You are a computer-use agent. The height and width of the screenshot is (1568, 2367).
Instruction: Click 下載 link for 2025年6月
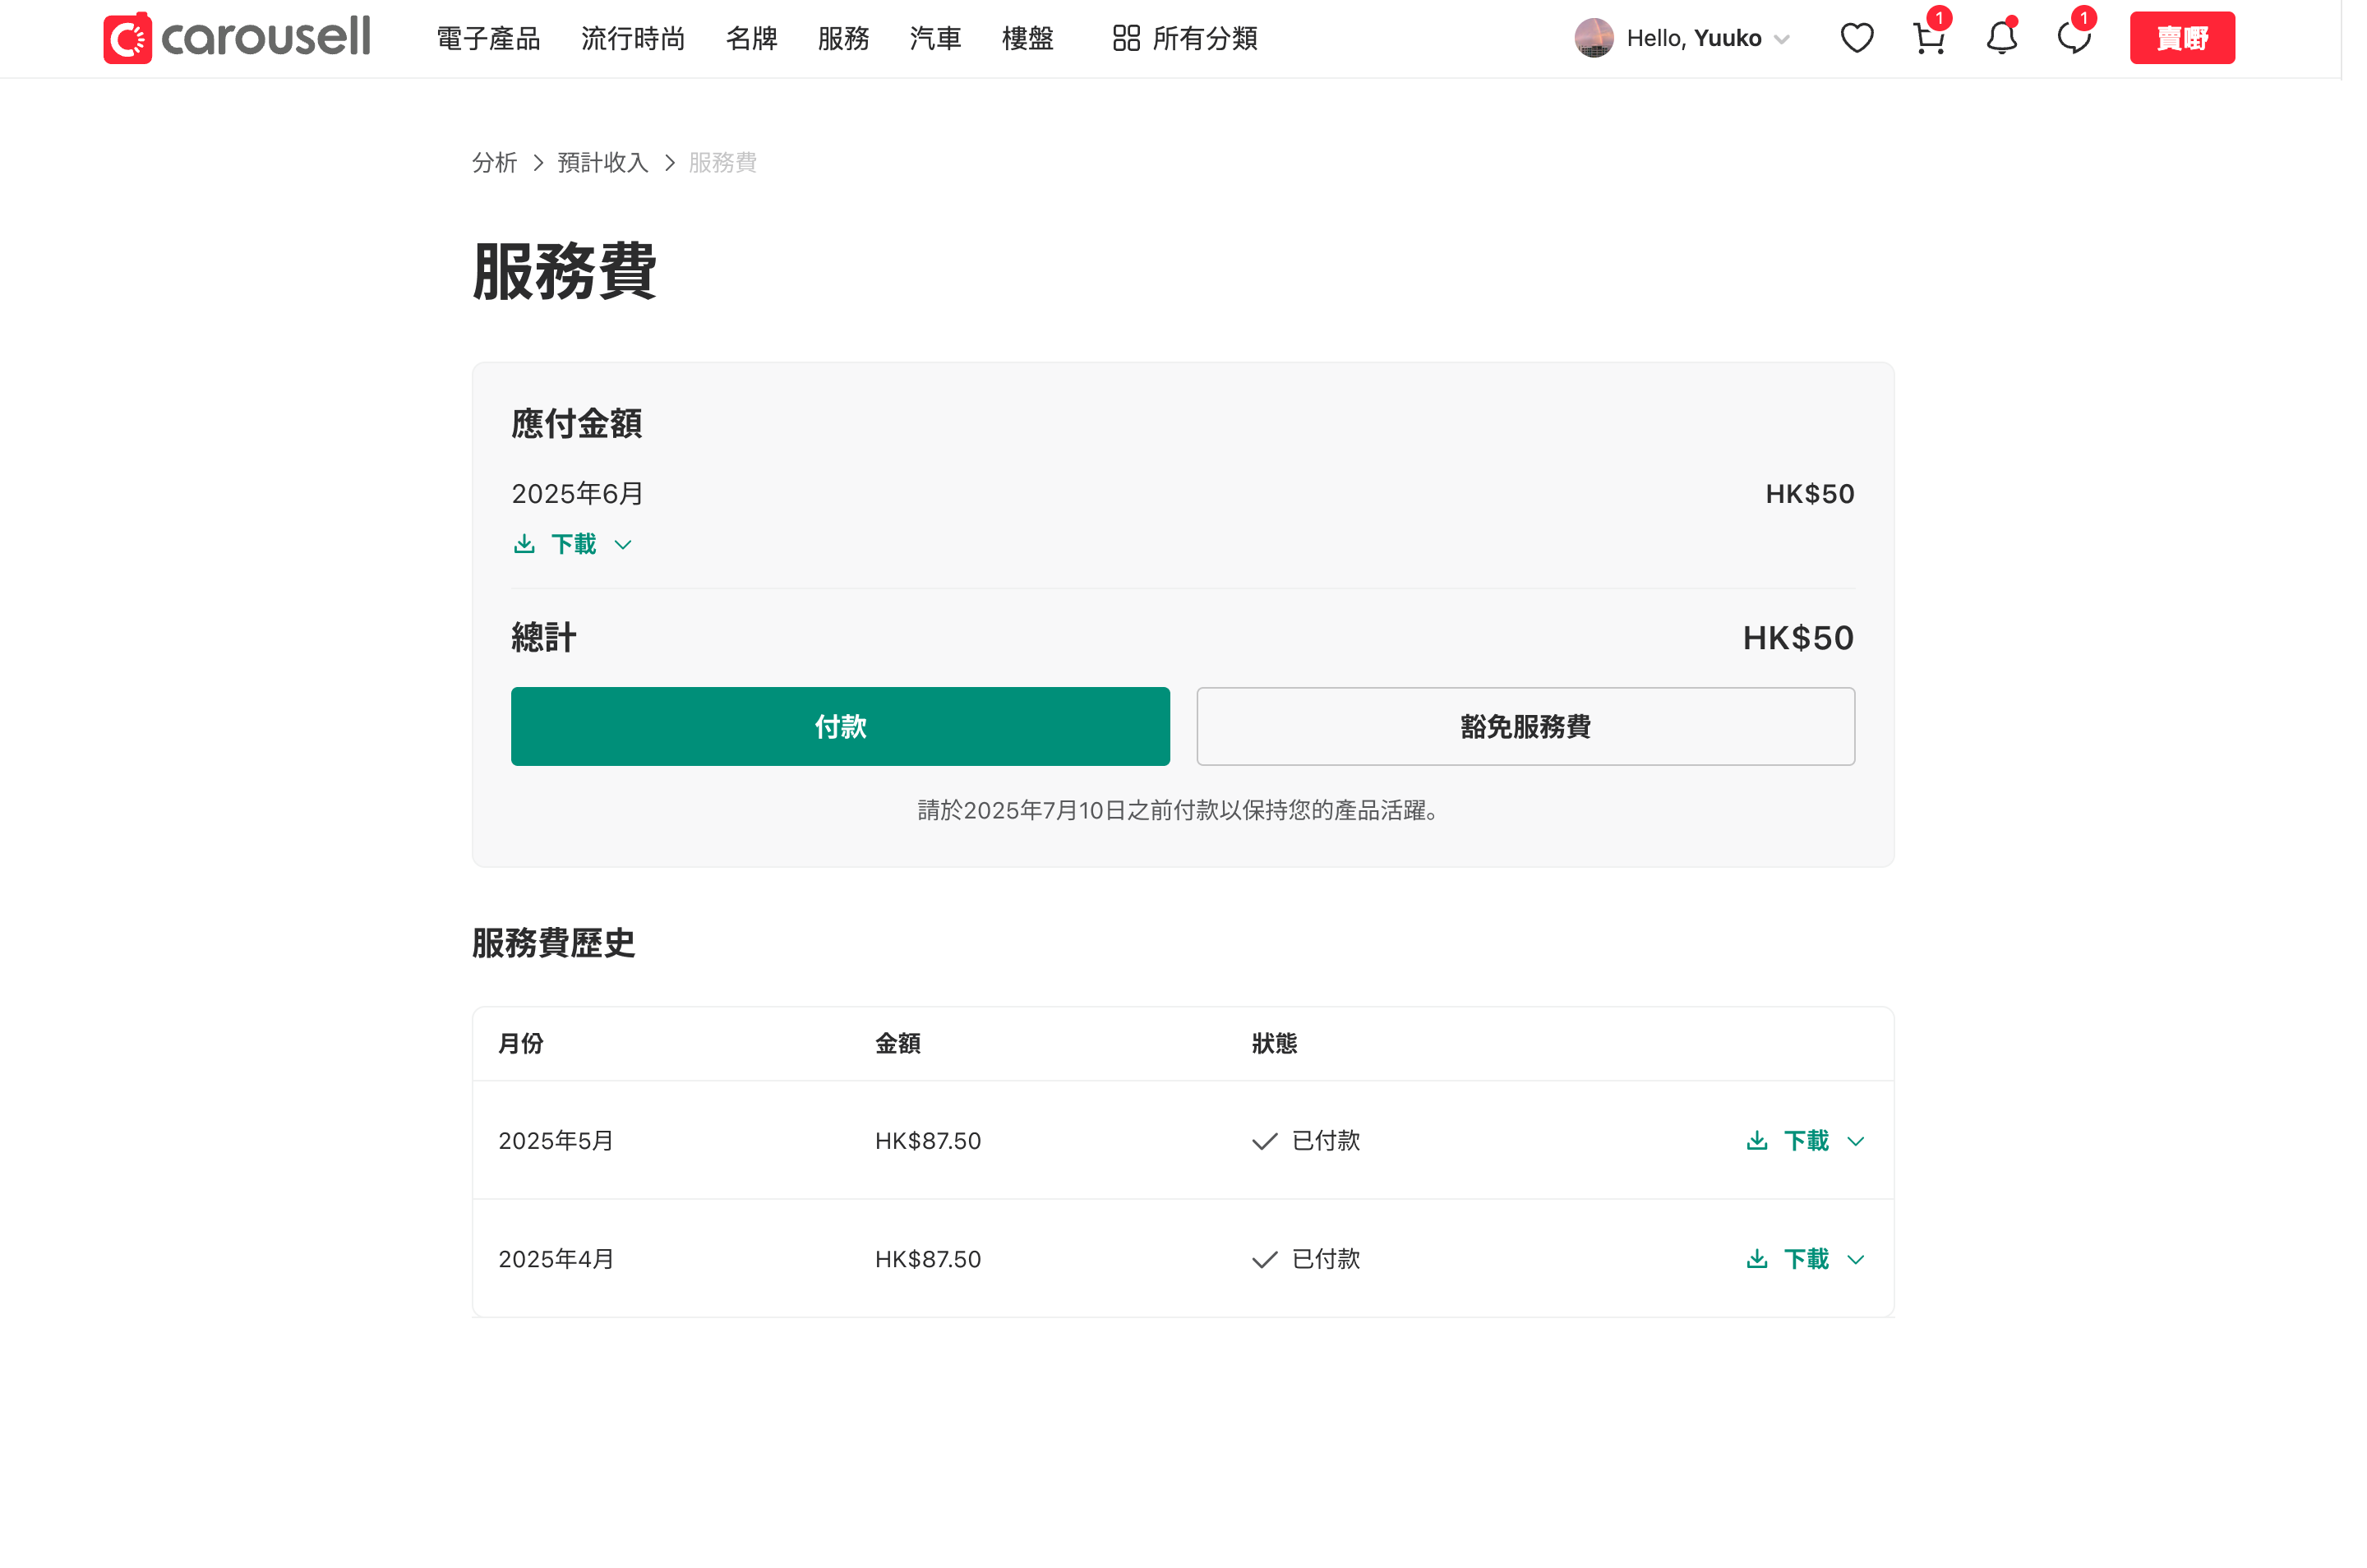(x=573, y=544)
